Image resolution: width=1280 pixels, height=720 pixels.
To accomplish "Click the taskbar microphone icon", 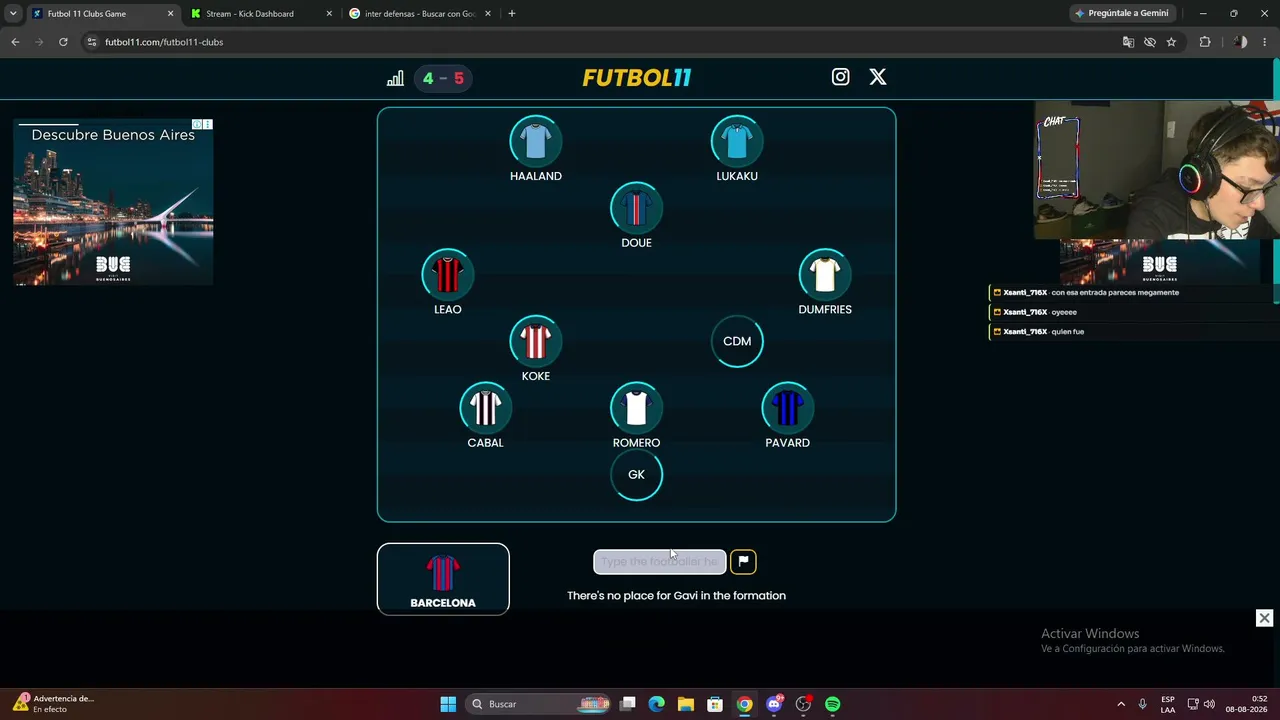I will (x=1142, y=704).
